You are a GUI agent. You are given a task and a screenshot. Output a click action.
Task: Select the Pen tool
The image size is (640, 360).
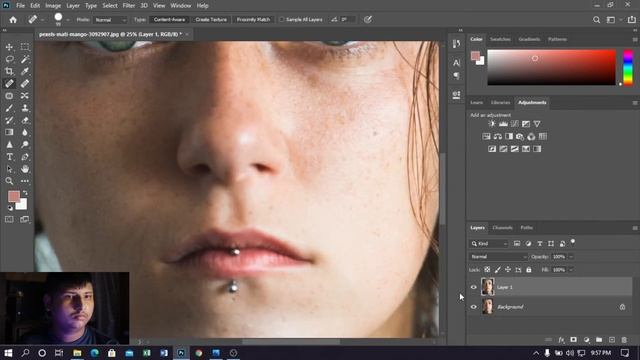click(x=25, y=157)
